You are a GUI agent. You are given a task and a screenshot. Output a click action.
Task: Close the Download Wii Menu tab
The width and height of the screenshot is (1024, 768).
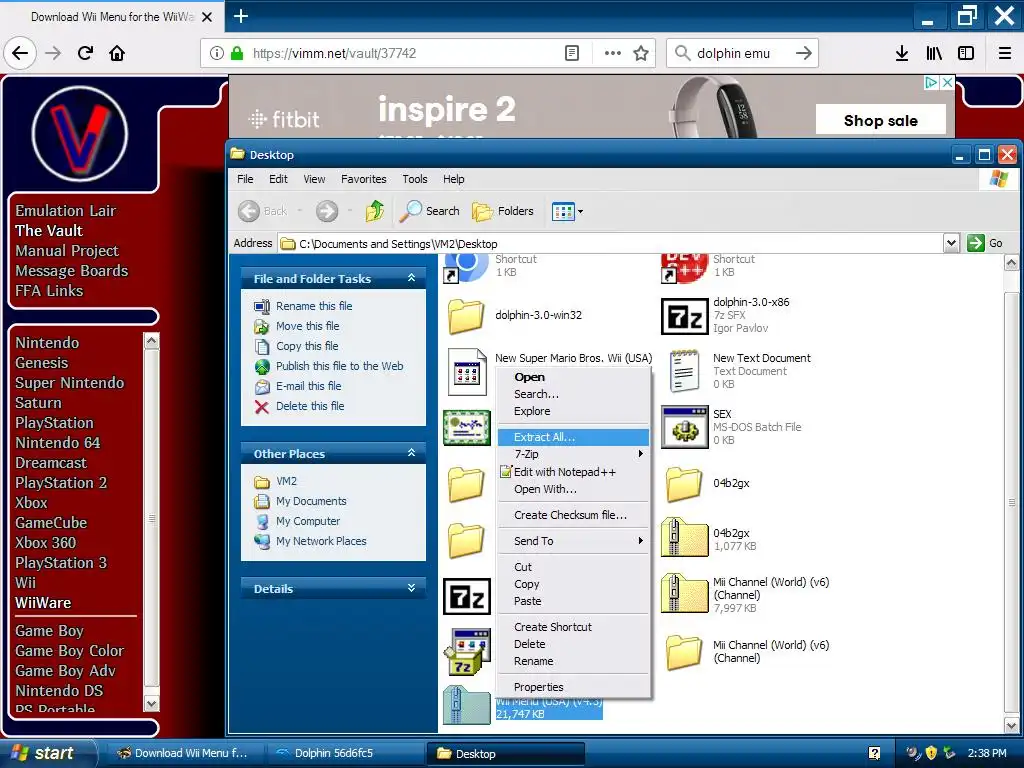pos(207,17)
